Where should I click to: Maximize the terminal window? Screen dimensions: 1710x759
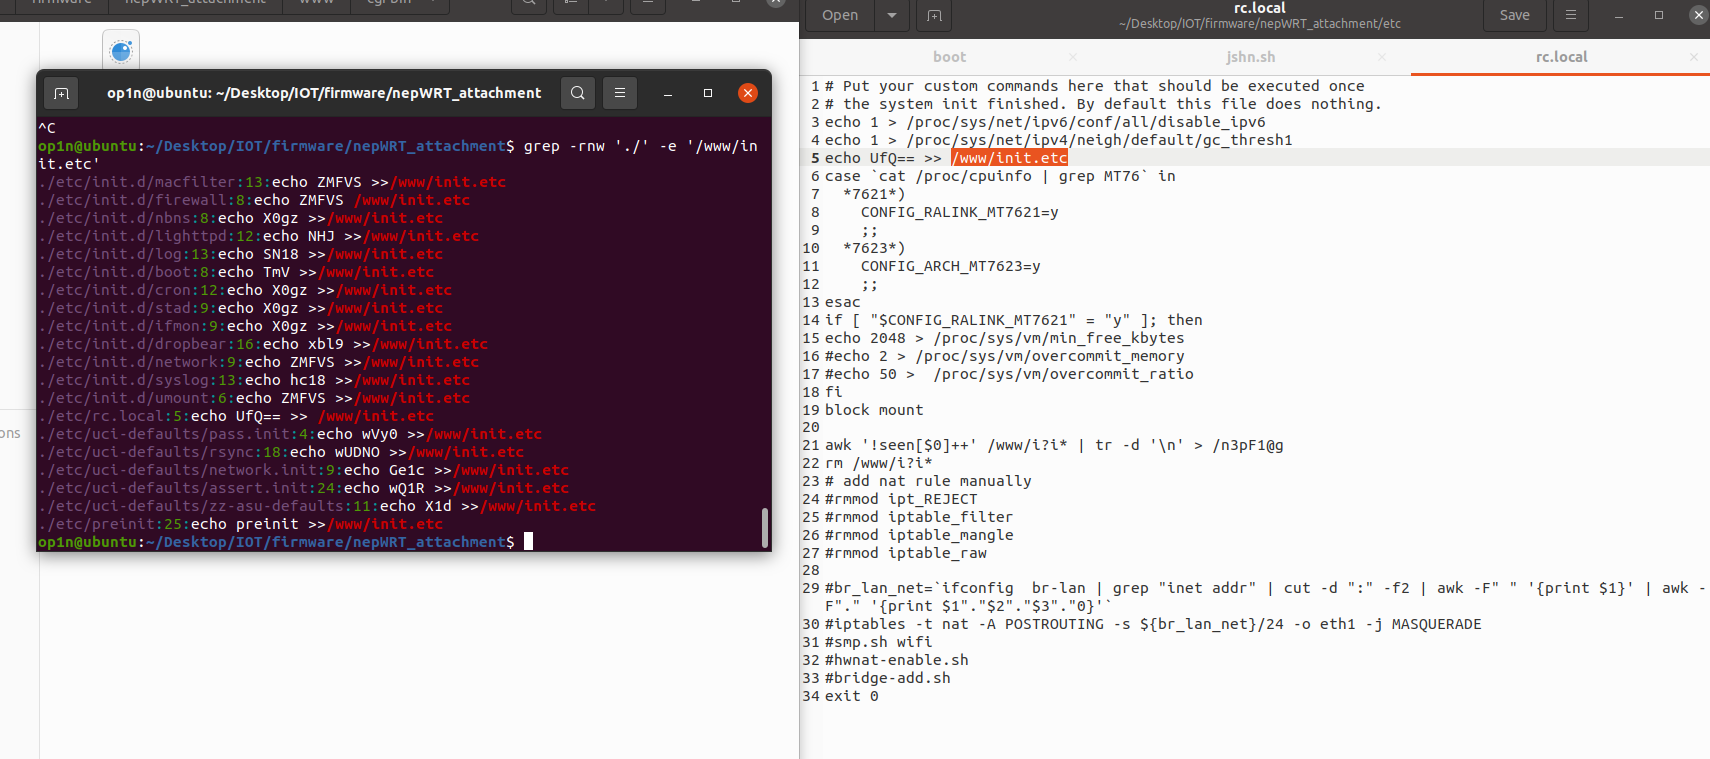click(708, 93)
